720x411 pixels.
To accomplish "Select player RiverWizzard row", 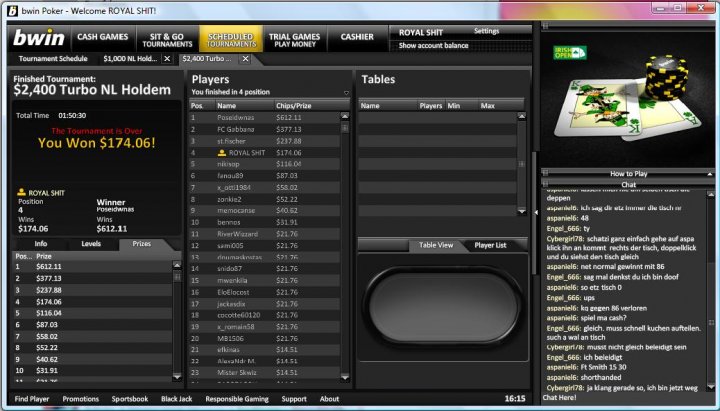I will pyautogui.click(x=264, y=234).
